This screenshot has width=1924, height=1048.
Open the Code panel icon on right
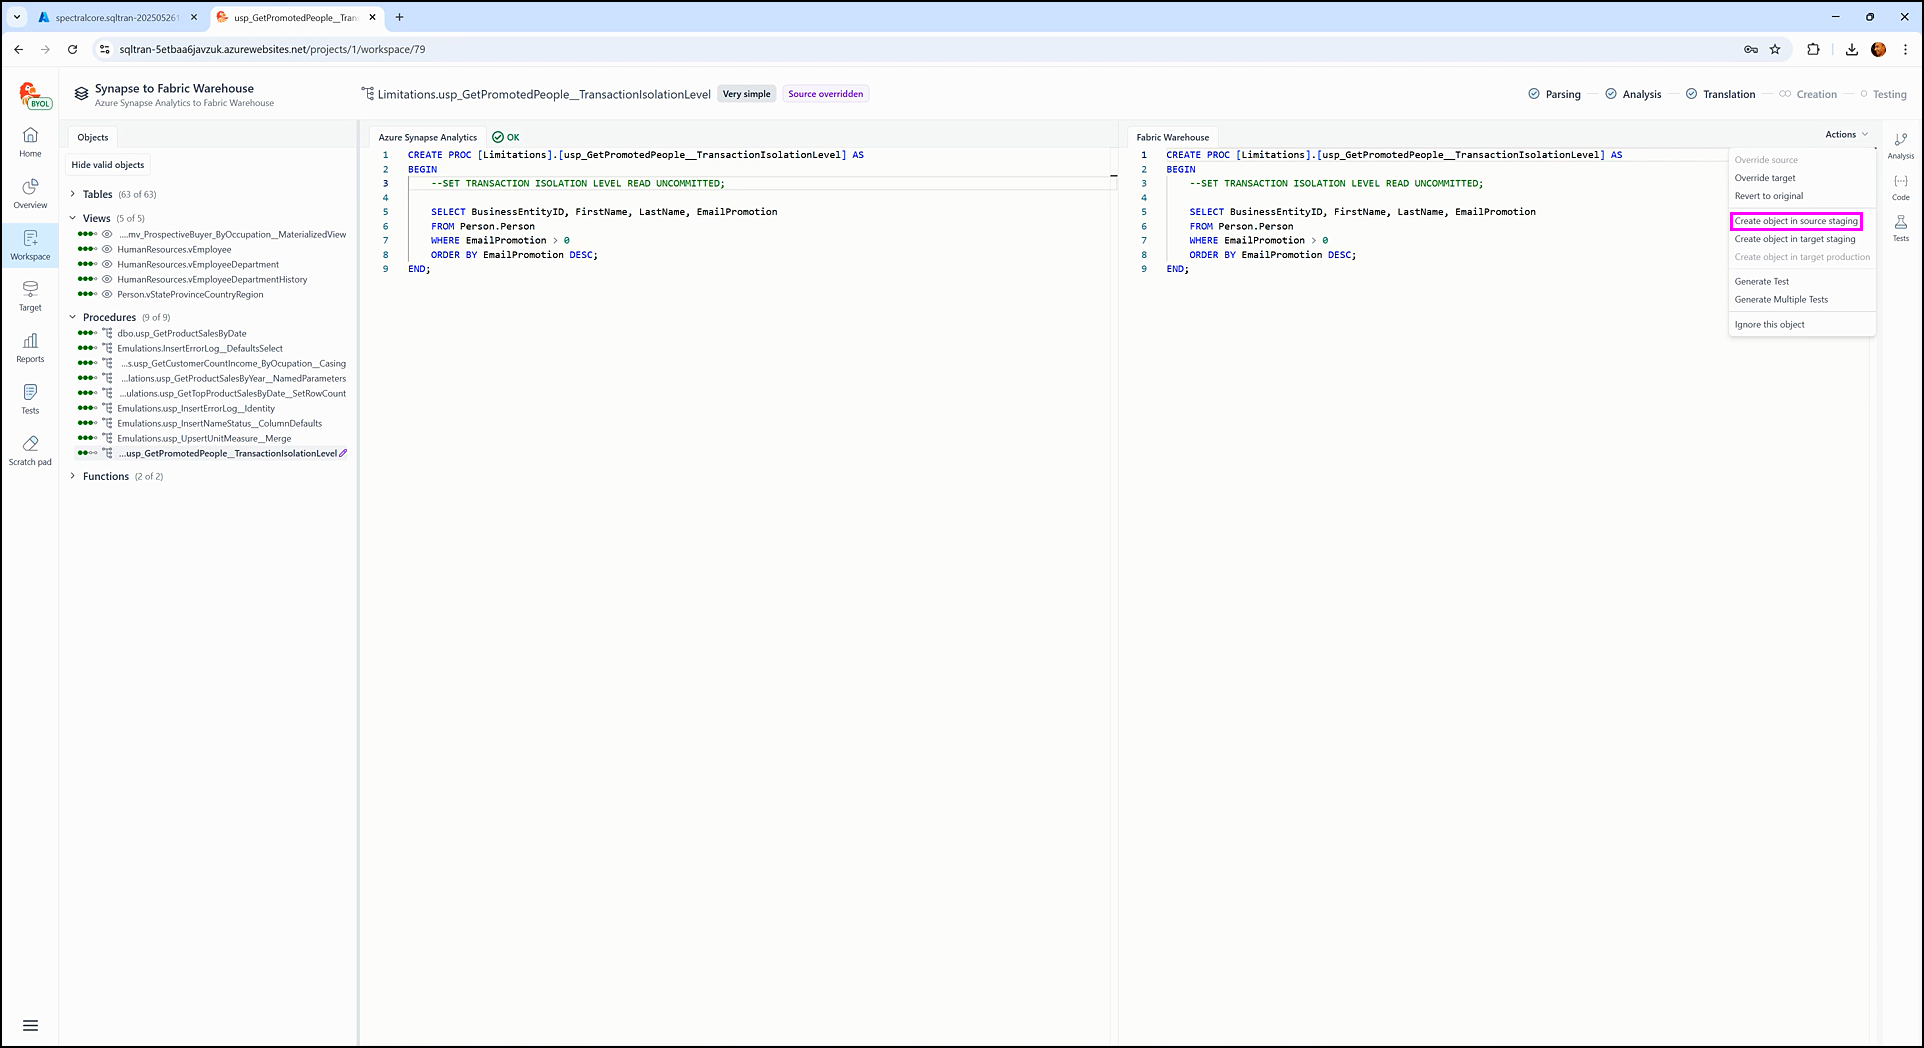[x=1900, y=187]
